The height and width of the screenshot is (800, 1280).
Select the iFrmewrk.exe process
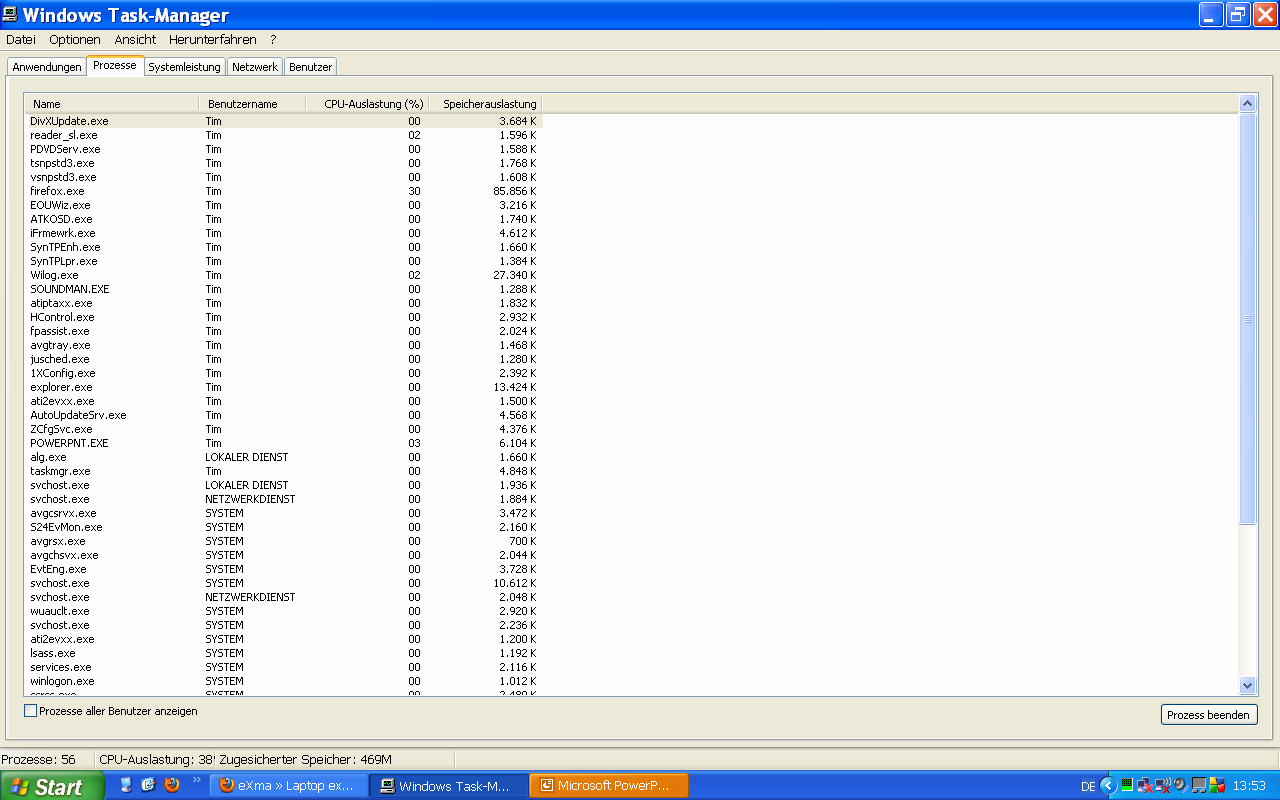[283, 233]
